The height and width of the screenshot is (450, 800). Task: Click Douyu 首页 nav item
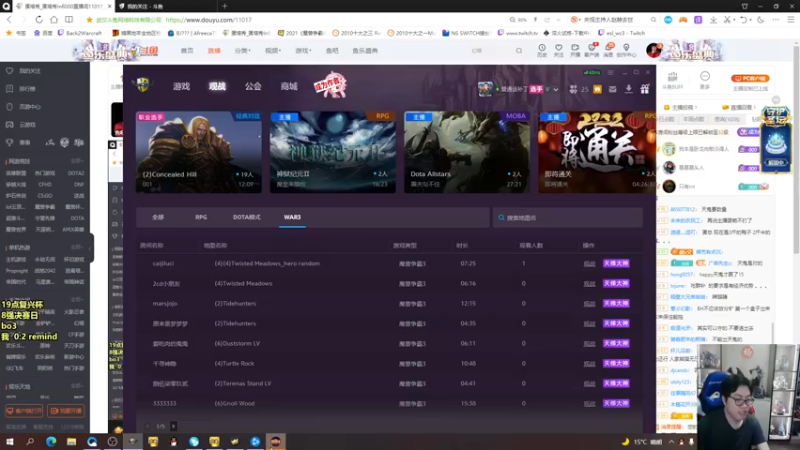[x=187, y=51]
